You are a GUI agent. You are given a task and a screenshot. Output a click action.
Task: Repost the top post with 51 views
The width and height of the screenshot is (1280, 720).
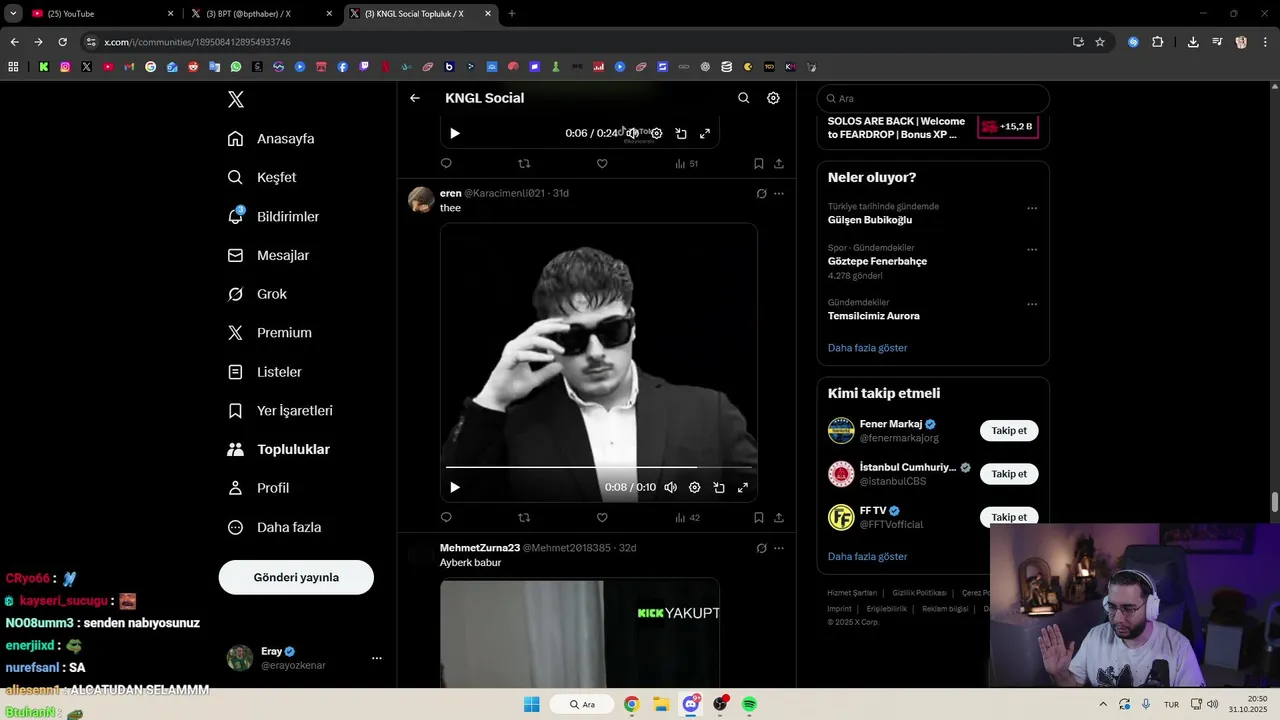point(524,163)
